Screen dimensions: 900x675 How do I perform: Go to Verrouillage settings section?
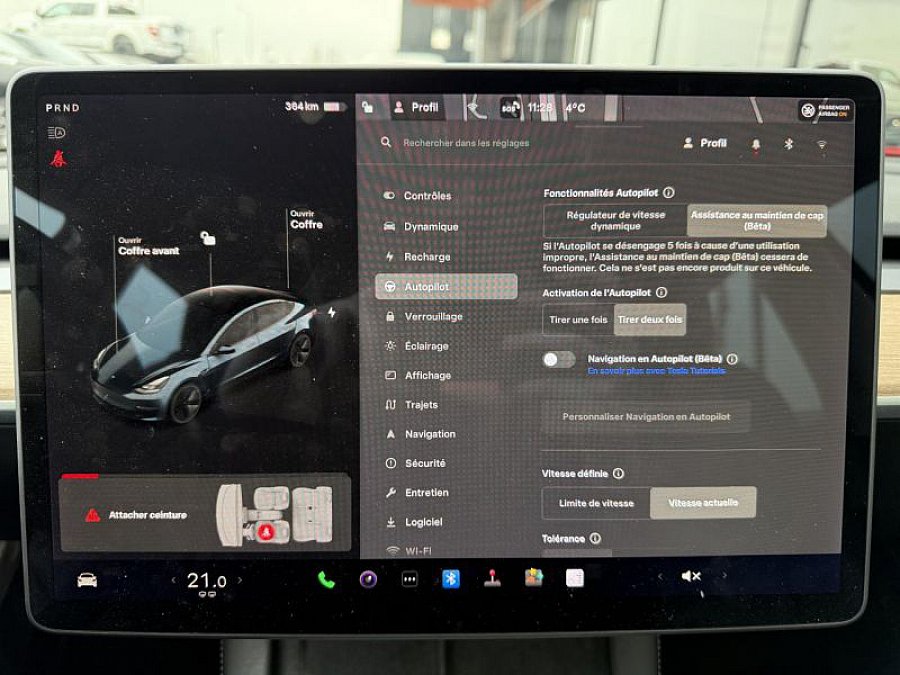[432, 316]
